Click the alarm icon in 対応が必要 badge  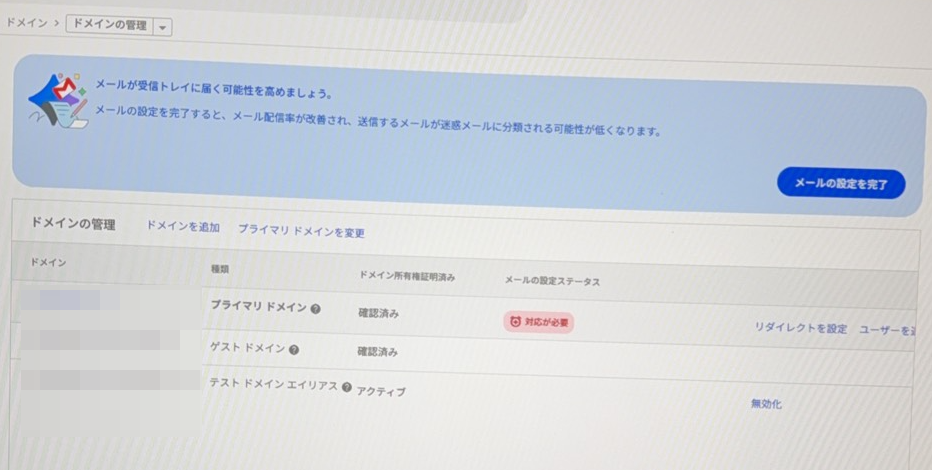[515, 321]
